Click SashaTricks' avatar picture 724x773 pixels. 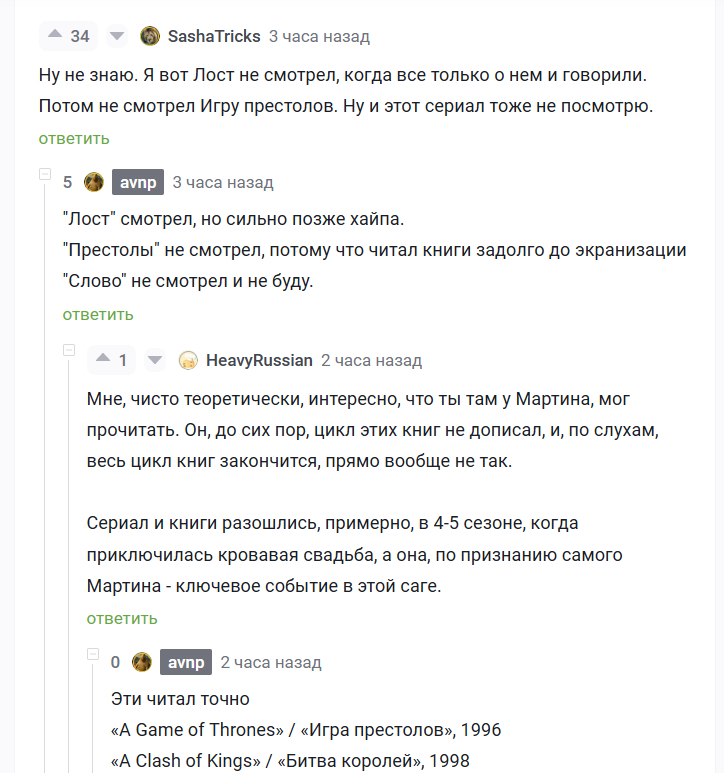[150, 36]
